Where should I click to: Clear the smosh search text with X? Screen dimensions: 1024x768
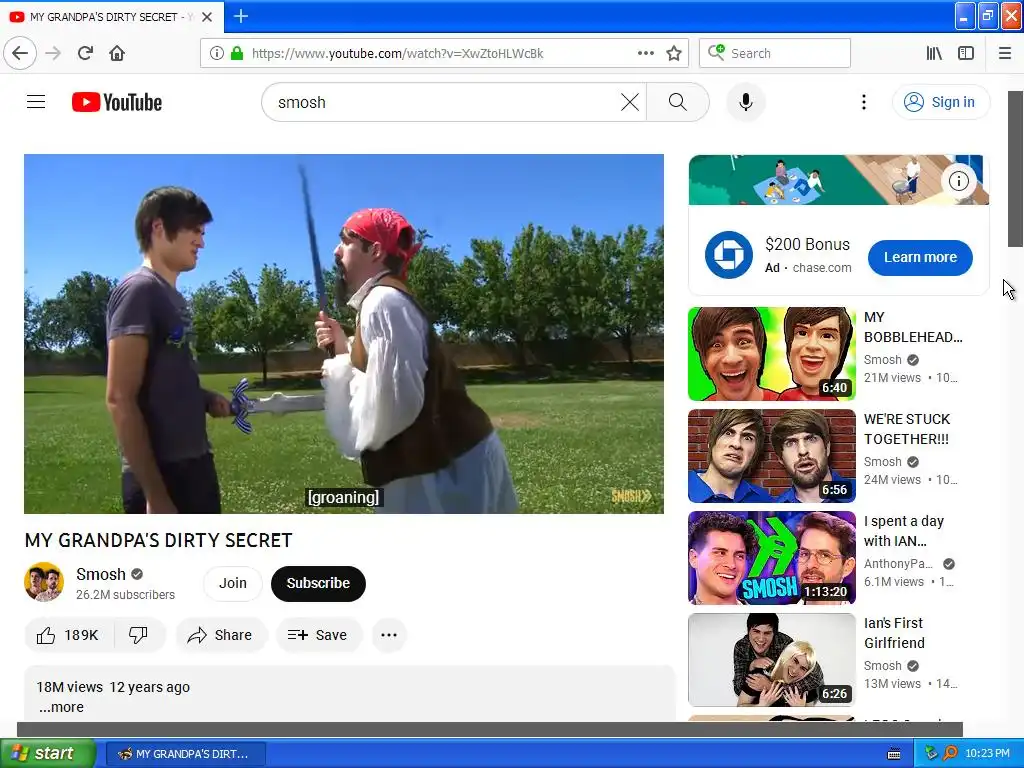pyautogui.click(x=630, y=102)
